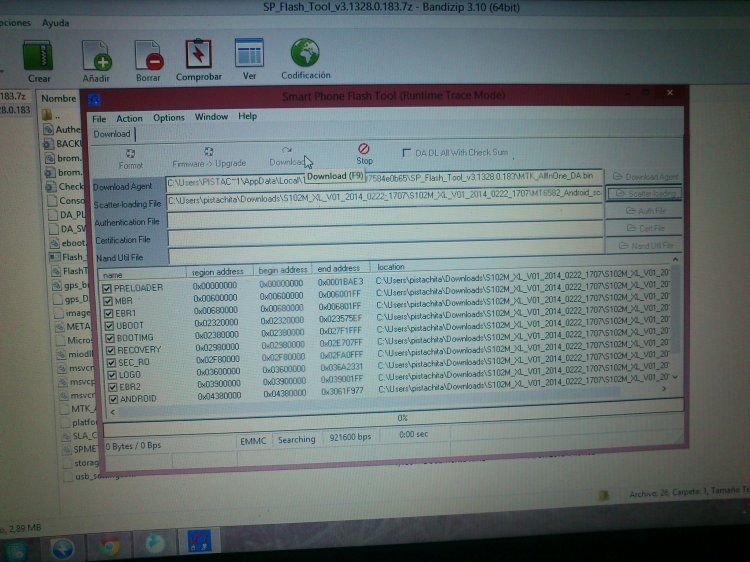Click the Flash Tool taskbar icon
Viewport: 750px width, 562px height.
coord(199,542)
